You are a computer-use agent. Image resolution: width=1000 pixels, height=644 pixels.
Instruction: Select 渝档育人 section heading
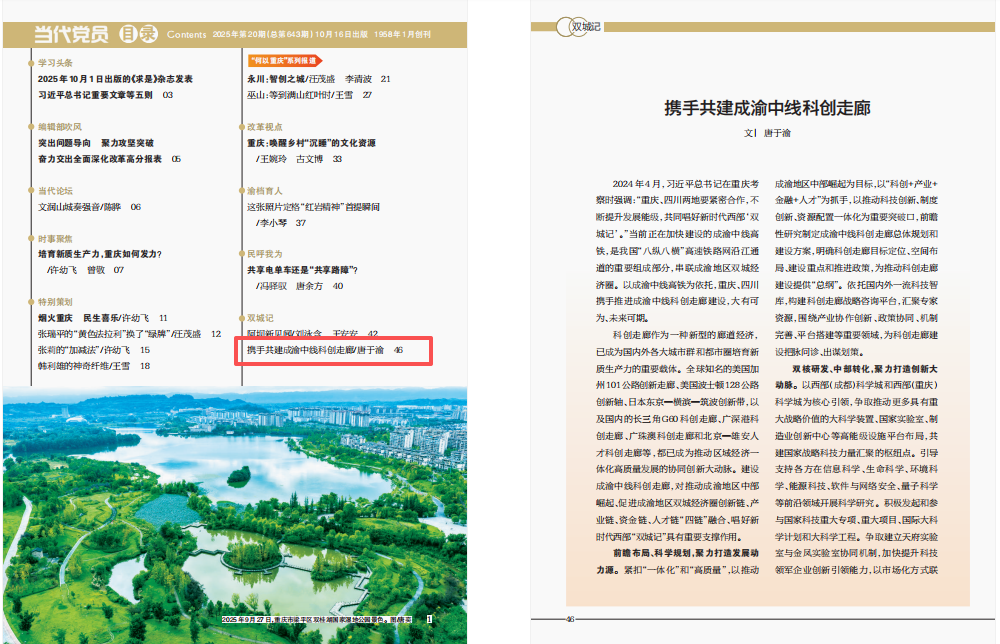265,190
